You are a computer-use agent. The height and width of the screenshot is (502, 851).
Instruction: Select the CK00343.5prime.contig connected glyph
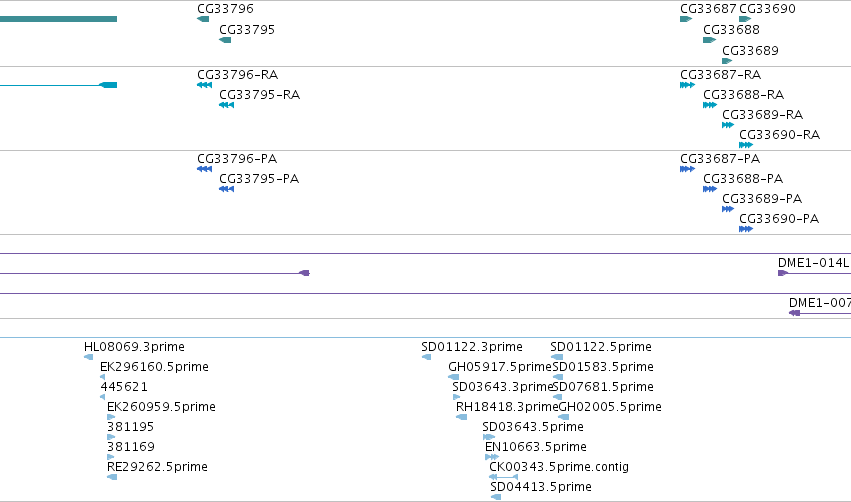[x=504, y=477]
